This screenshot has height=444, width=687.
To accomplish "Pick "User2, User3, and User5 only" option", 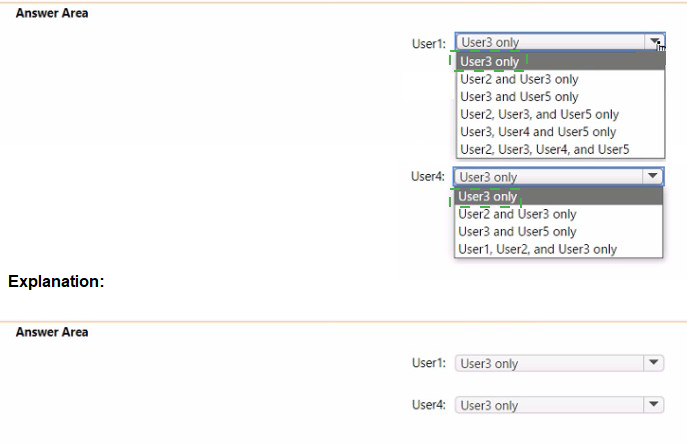I will (x=560, y=114).
